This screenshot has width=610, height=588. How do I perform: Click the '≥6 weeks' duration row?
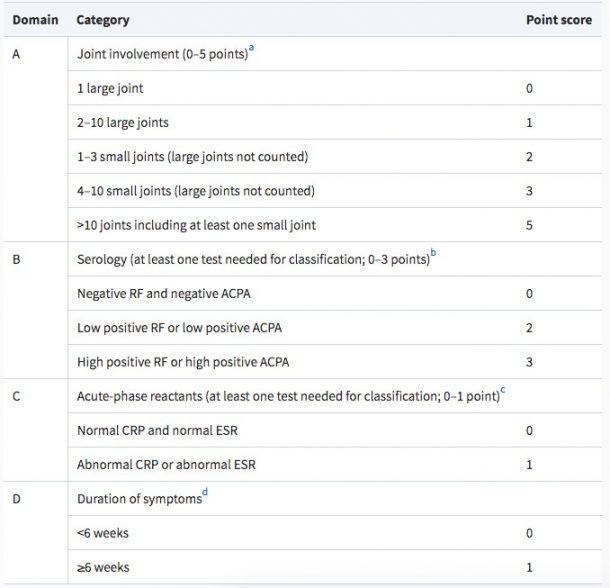pyautogui.click(x=103, y=567)
